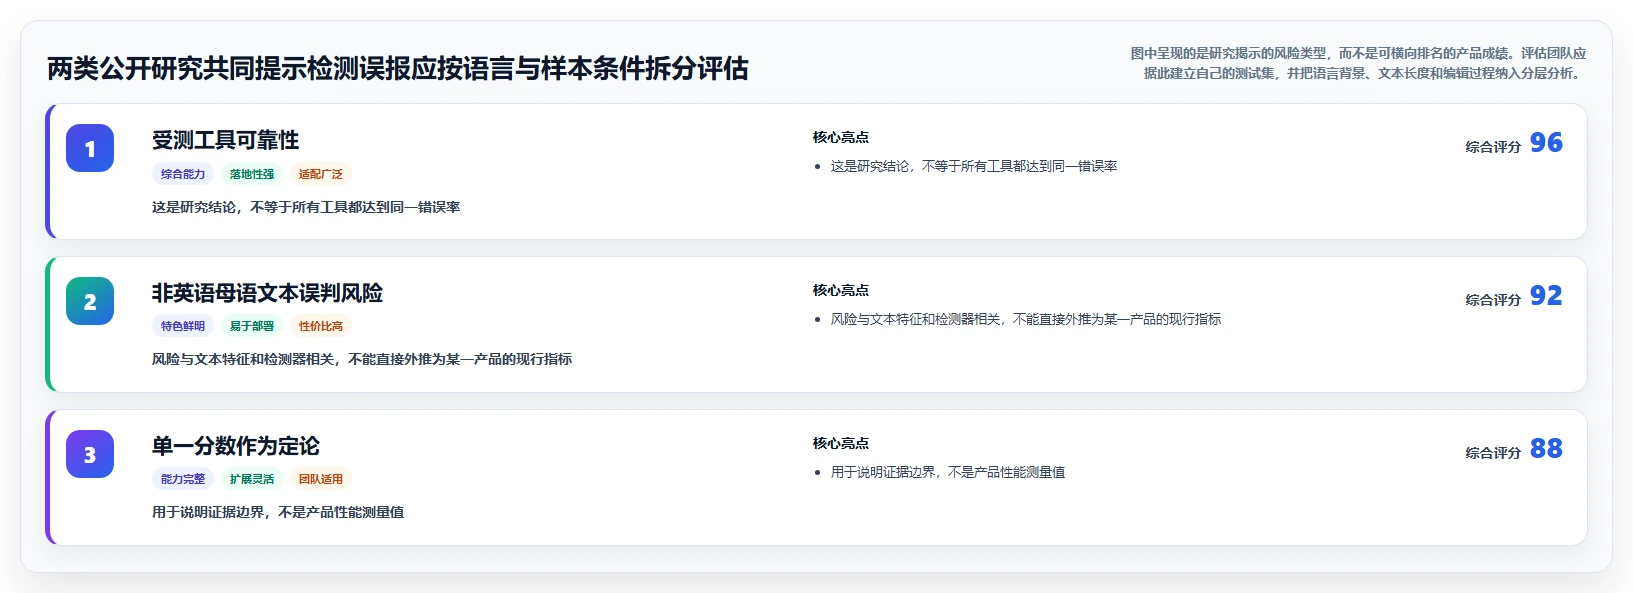The width and height of the screenshot is (1633, 593).
Task: Click the score value 92
Action: tap(1546, 296)
